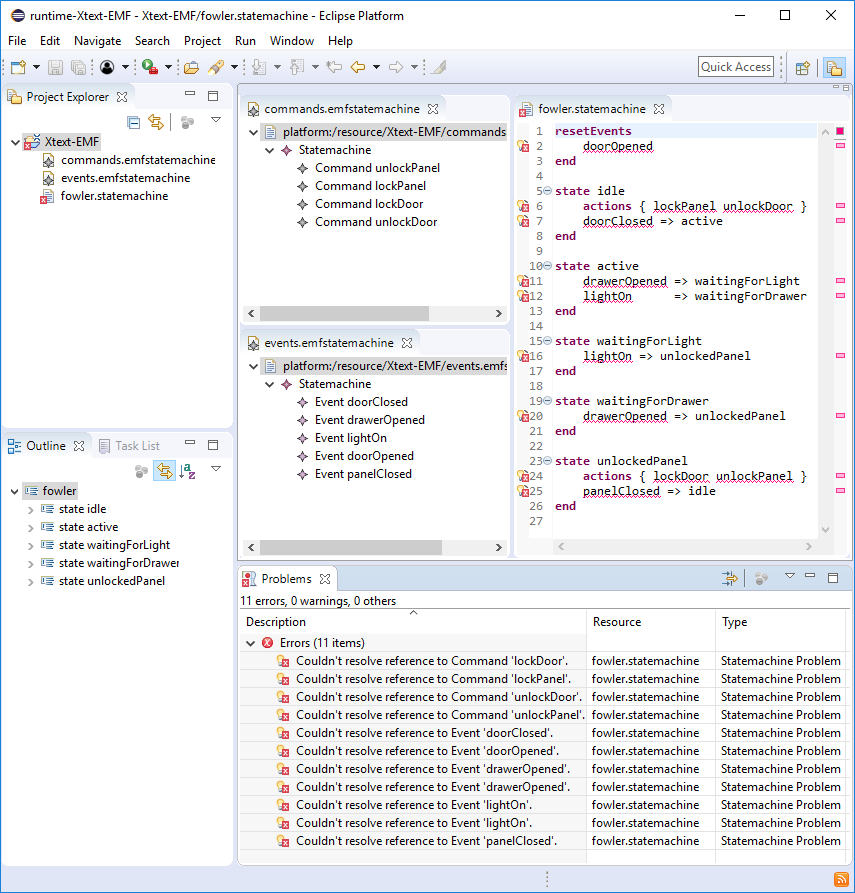
Task: Maximize the Project Explorer view
Action: [x=213, y=96]
